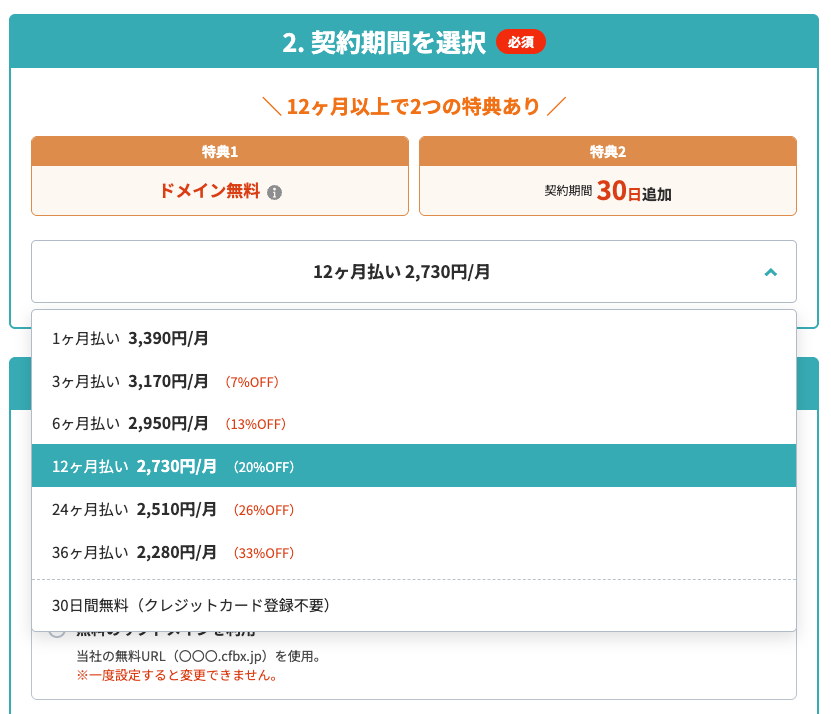This screenshot has height=714, width=831.
Task: Click the info icon beside ドメイン無料
Action: (x=274, y=192)
